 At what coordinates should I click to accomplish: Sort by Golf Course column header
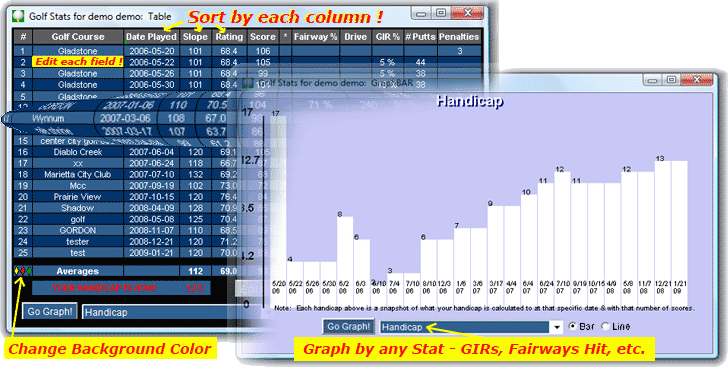point(78,37)
